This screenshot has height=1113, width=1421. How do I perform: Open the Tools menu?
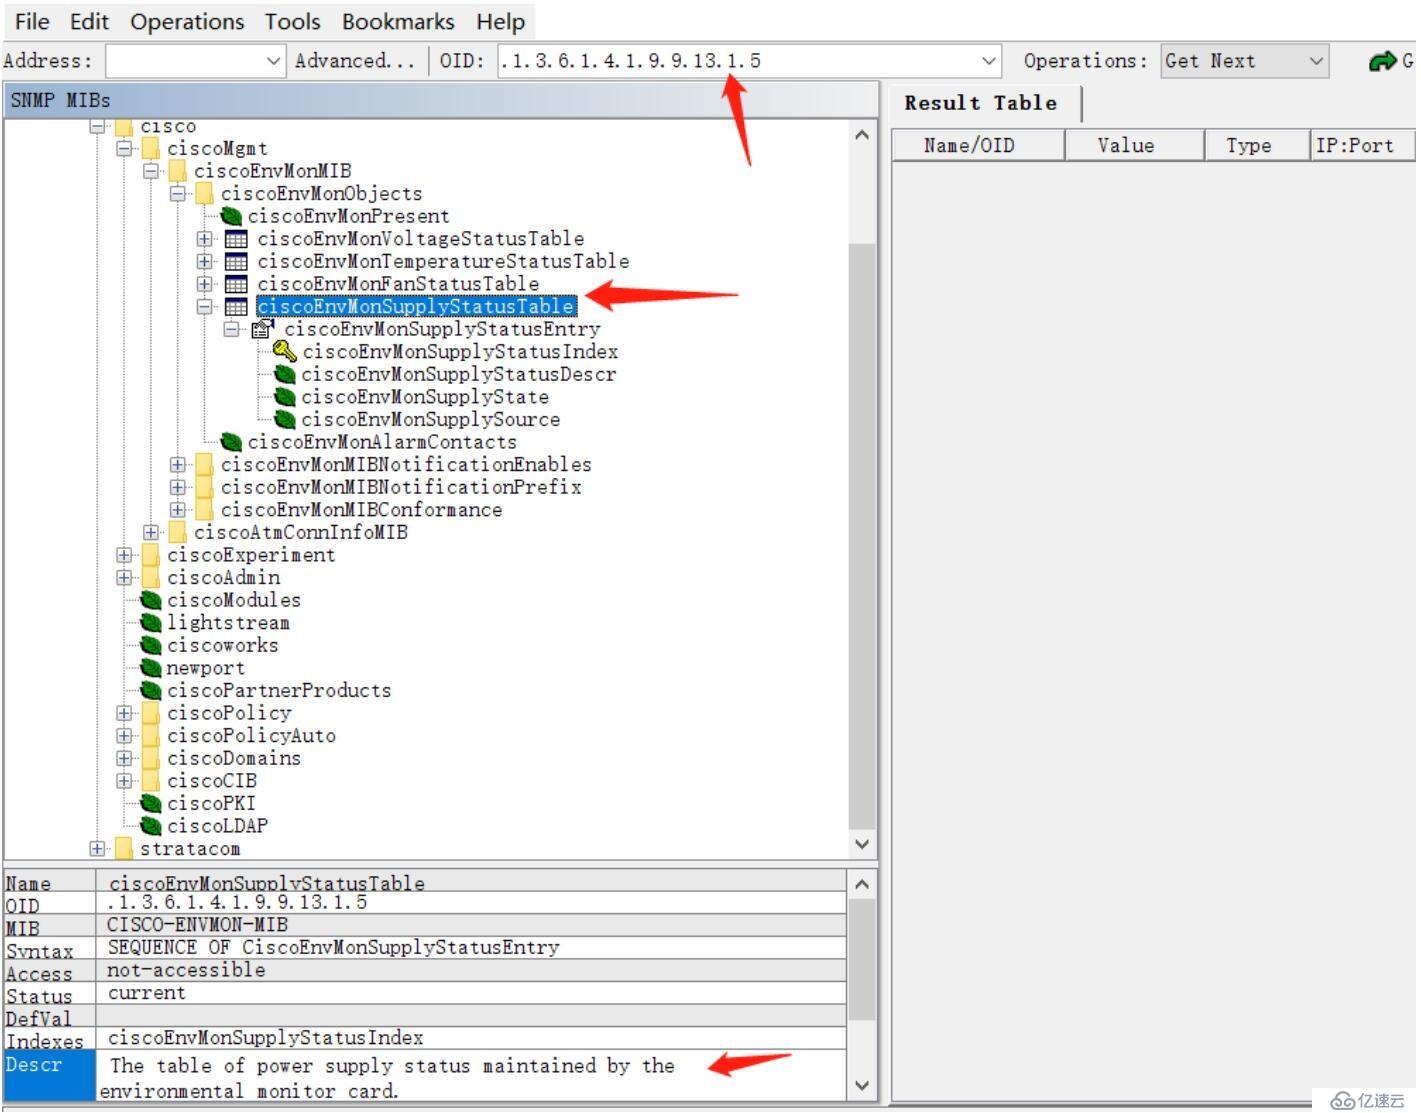coord(292,21)
